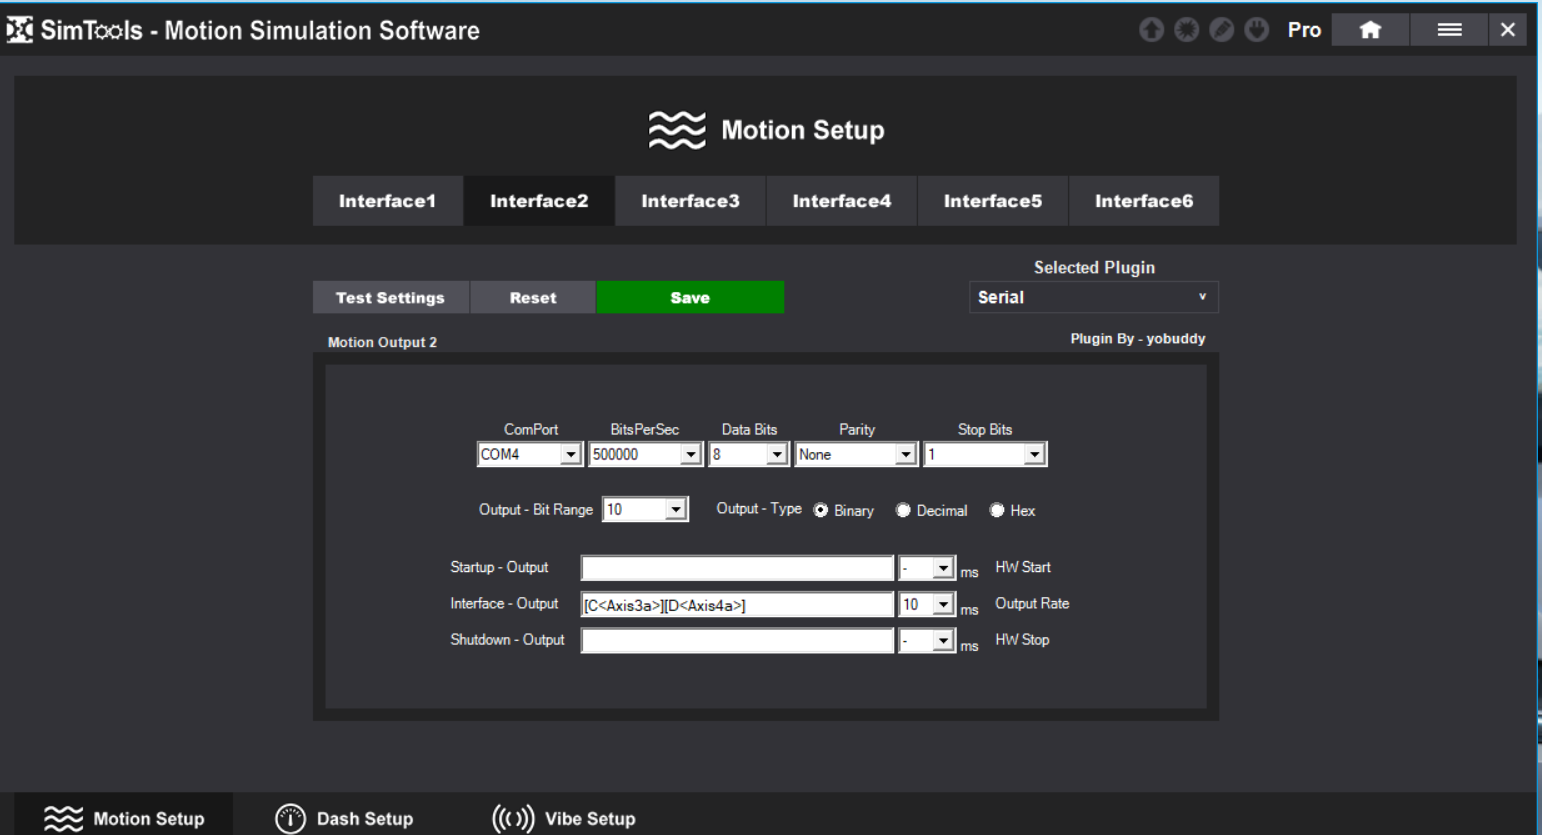The image size is (1542, 835).
Task: Open the HW Stop ms dropdown
Action: 927,640
